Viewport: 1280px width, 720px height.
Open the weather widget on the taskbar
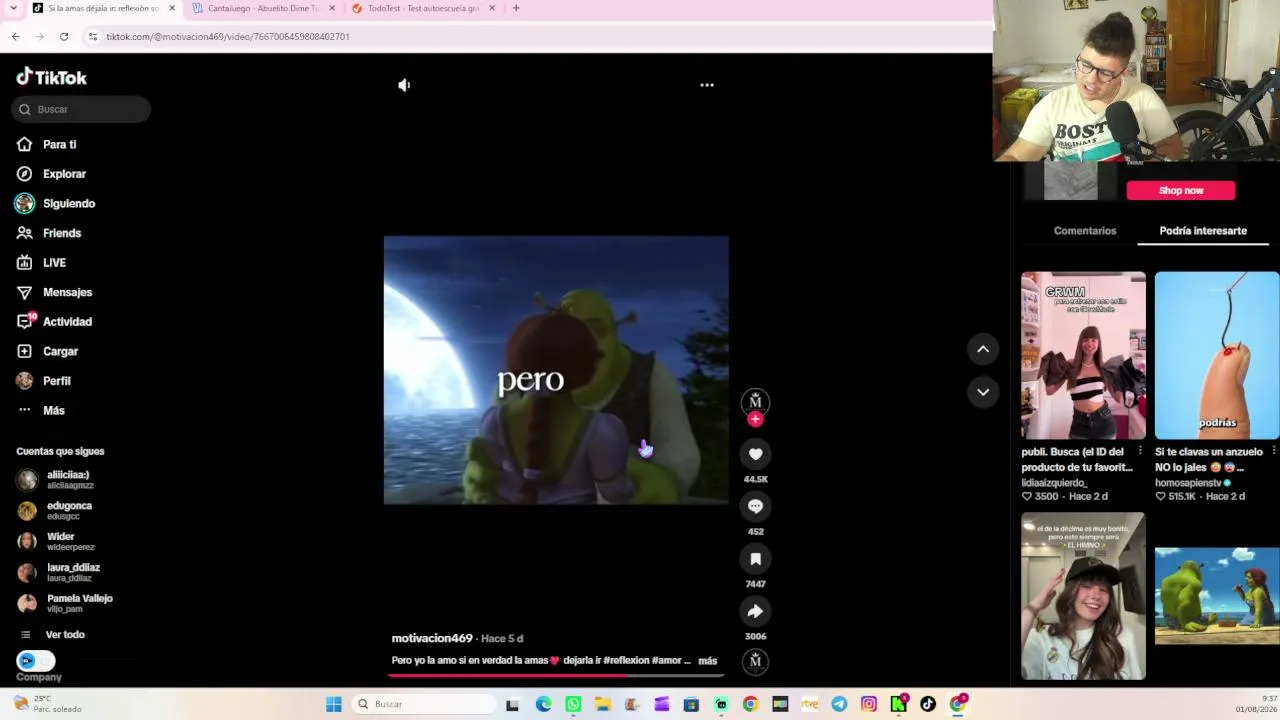tap(46, 704)
